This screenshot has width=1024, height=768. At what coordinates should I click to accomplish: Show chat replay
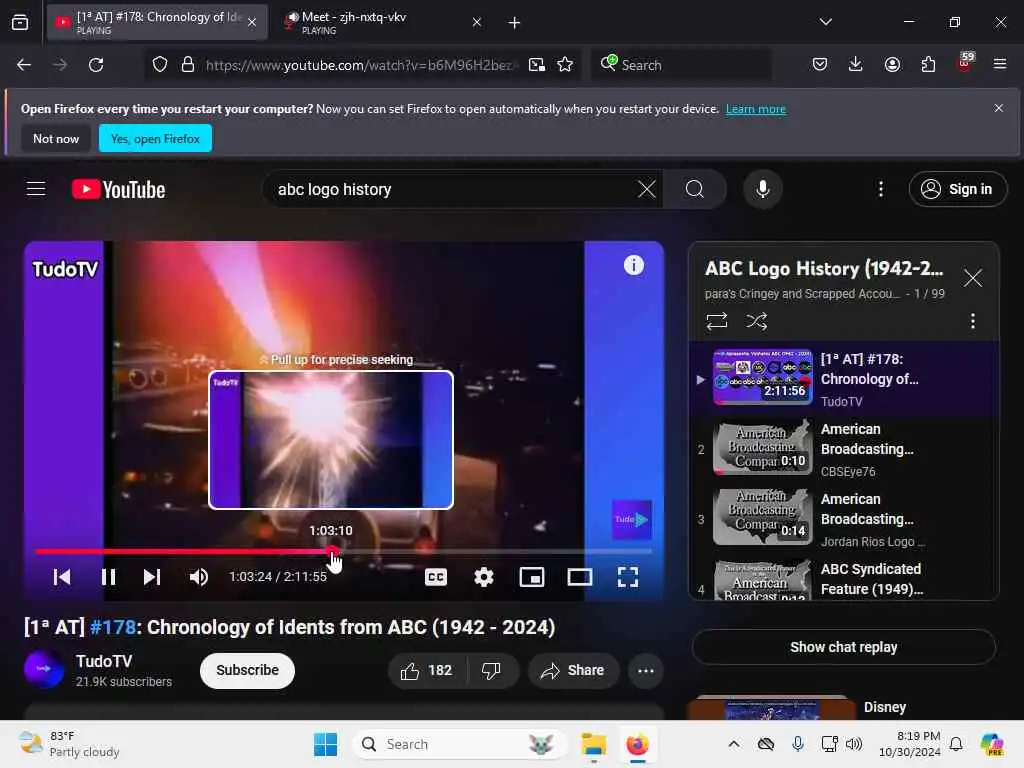coord(843,647)
